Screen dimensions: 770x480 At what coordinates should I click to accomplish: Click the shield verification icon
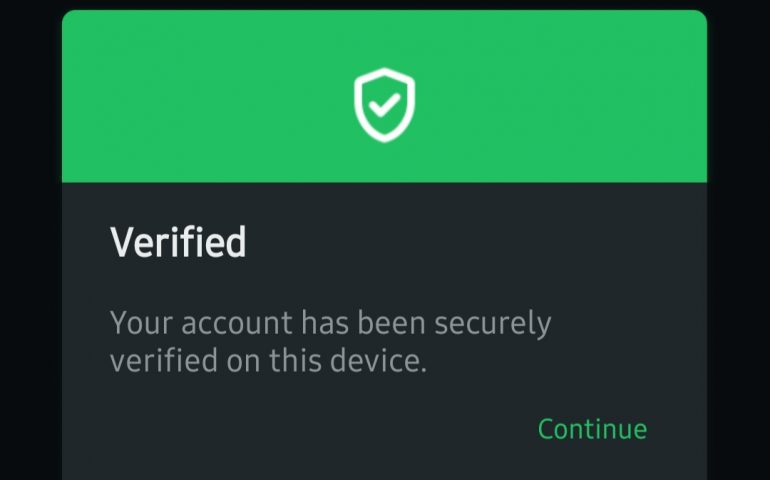pos(384,104)
